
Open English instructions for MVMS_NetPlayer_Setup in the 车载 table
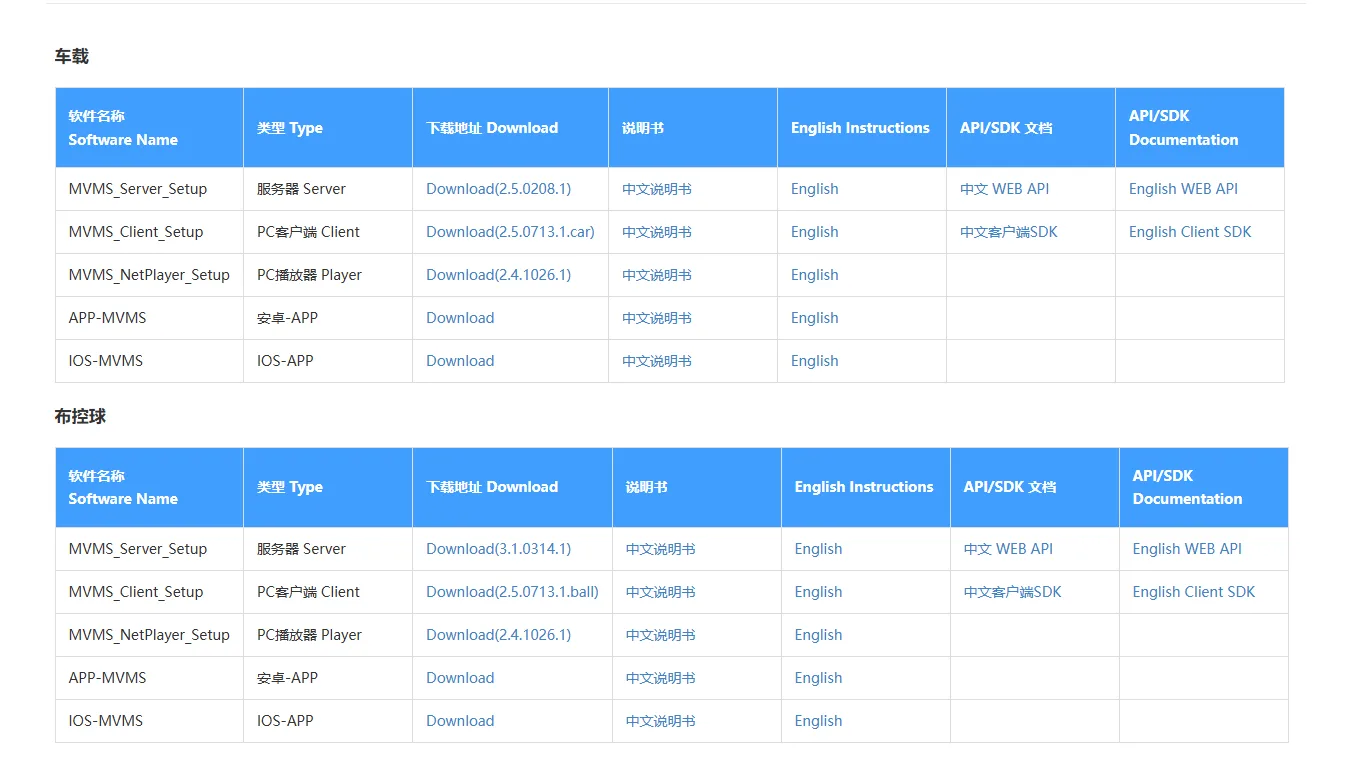coord(815,275)
